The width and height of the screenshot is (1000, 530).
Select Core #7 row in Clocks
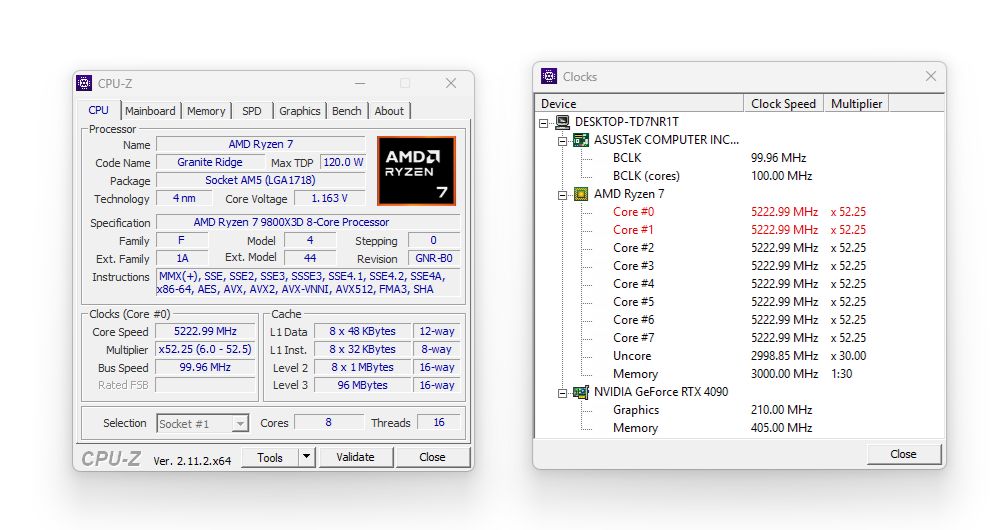click(x=740, y=338)
